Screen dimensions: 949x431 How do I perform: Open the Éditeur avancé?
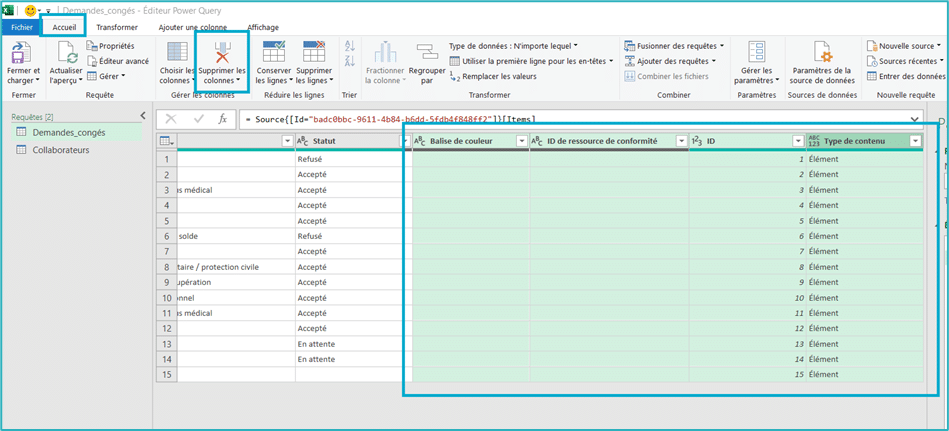[118, 61]
